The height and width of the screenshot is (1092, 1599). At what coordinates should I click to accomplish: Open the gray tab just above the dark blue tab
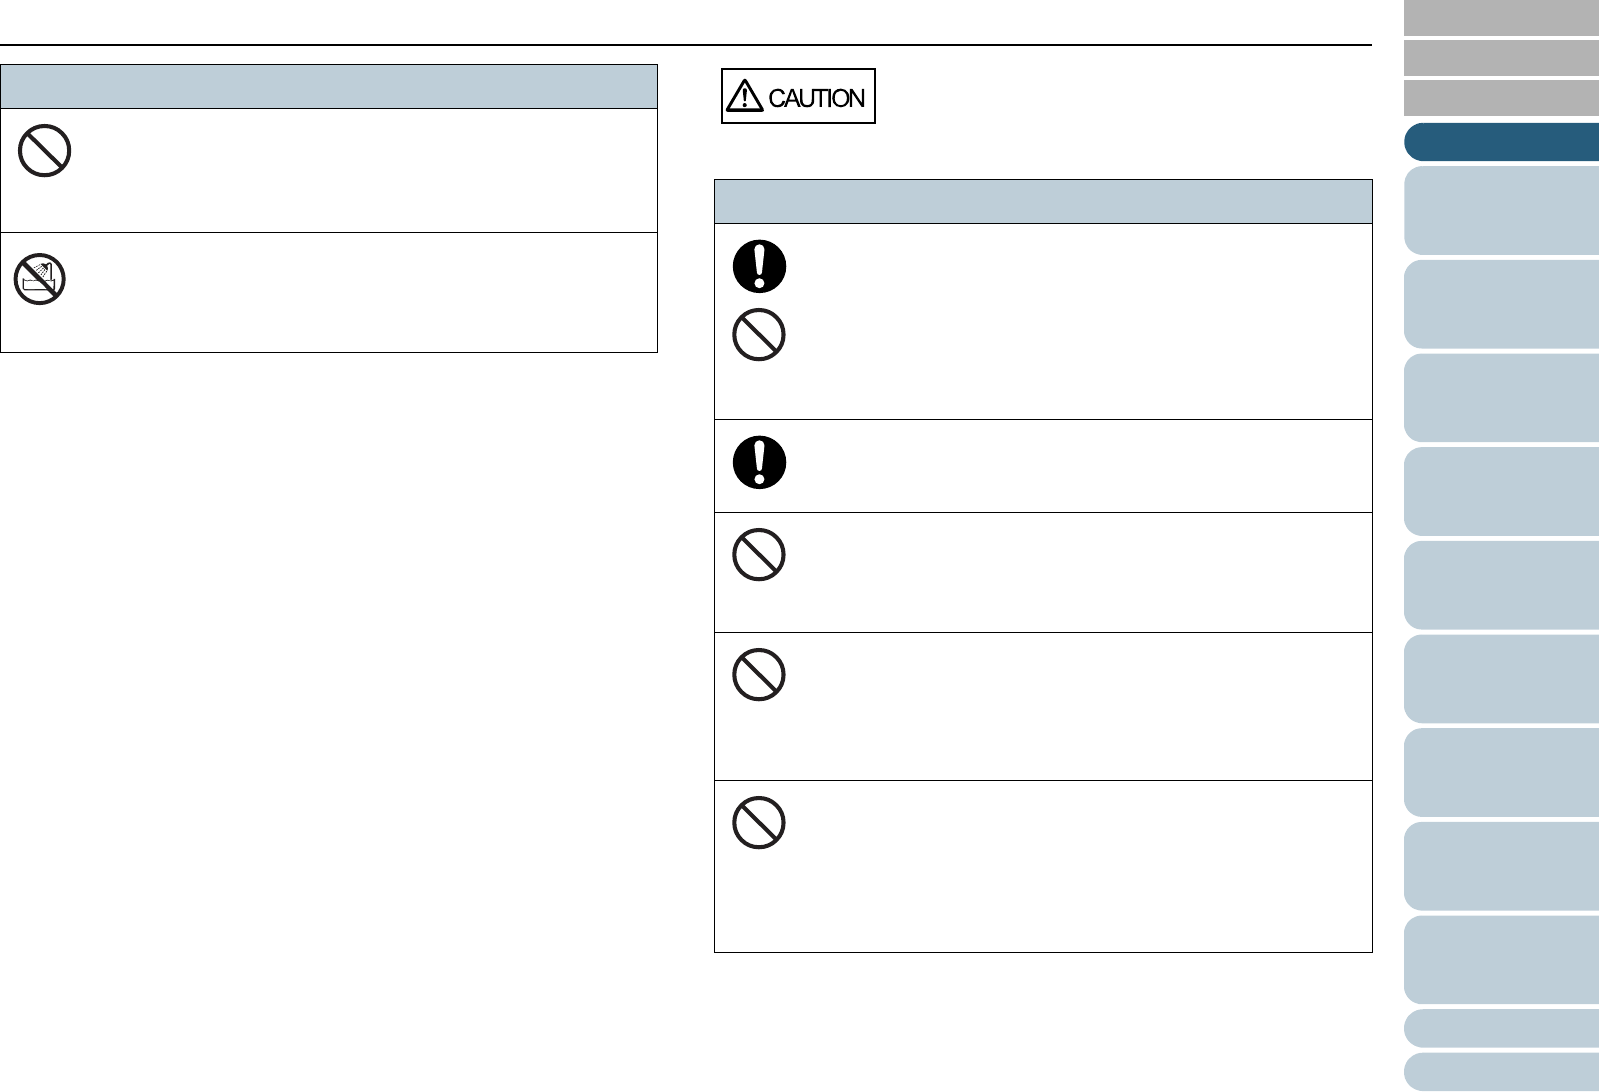1501,99
